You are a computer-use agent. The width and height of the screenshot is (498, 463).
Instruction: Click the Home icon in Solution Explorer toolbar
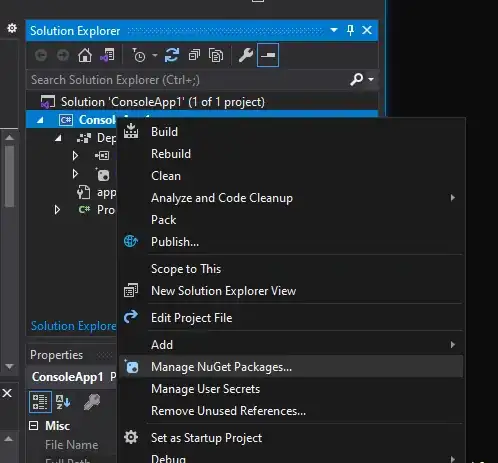tap(85, 55)
